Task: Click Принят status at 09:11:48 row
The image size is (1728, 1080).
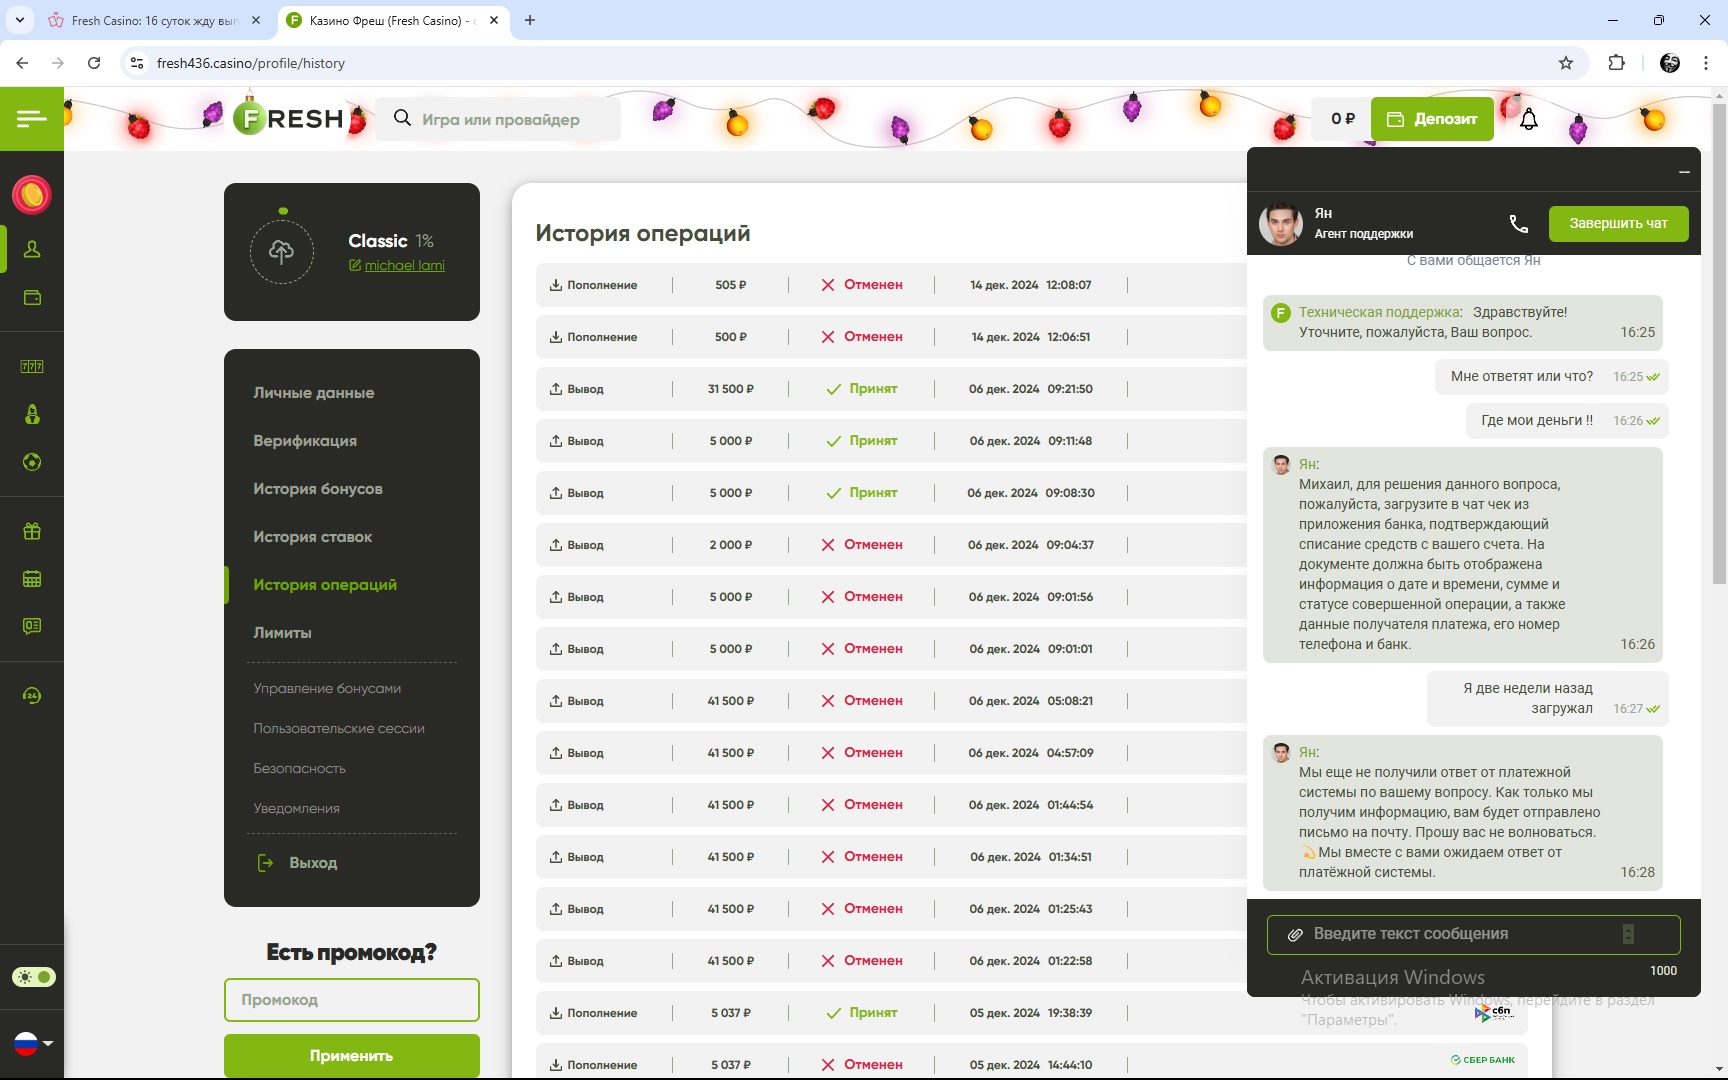Action: coord(862,441)
